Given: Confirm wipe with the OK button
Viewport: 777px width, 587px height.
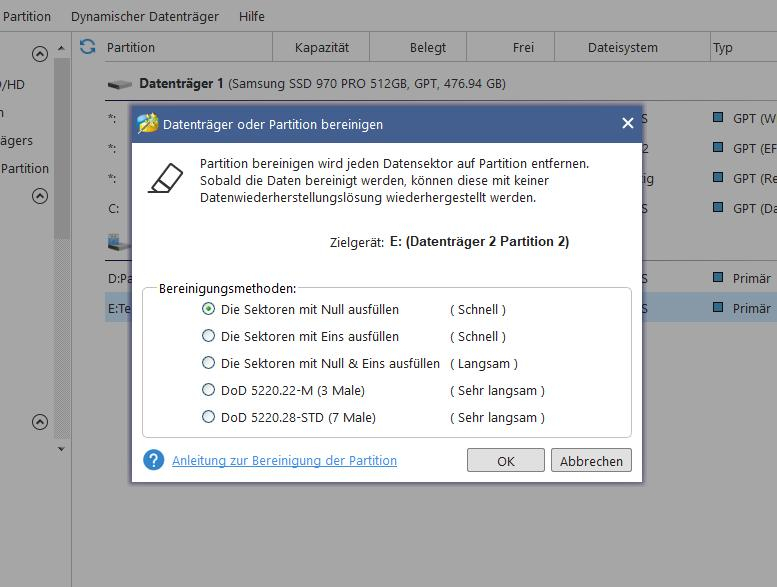Looking at the screenshot, I should click(506, 460).
